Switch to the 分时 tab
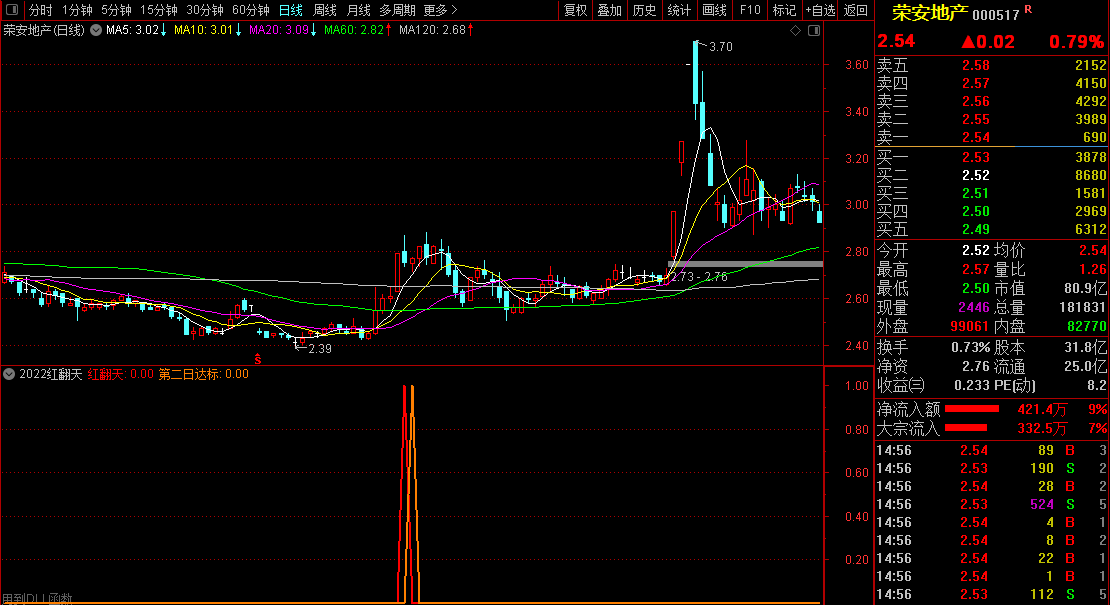The image size is (1110, 605). 40,10
